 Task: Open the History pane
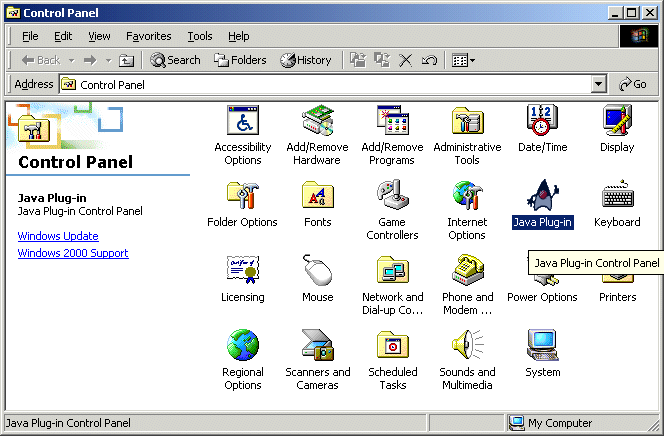pyautogui.click(x=306, y=61)
